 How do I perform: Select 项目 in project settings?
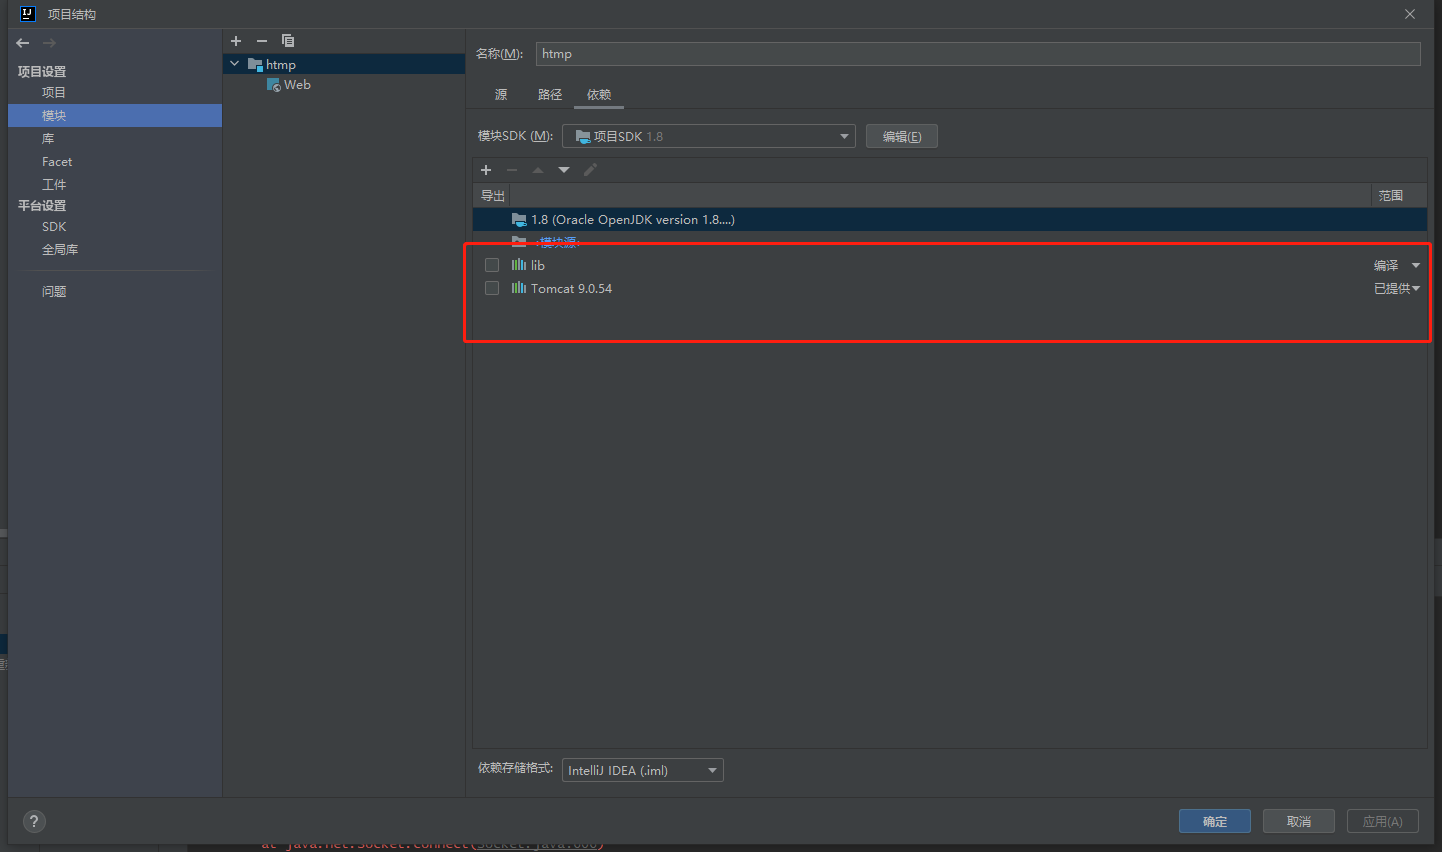pyautogui.click(x=54, y=92)
